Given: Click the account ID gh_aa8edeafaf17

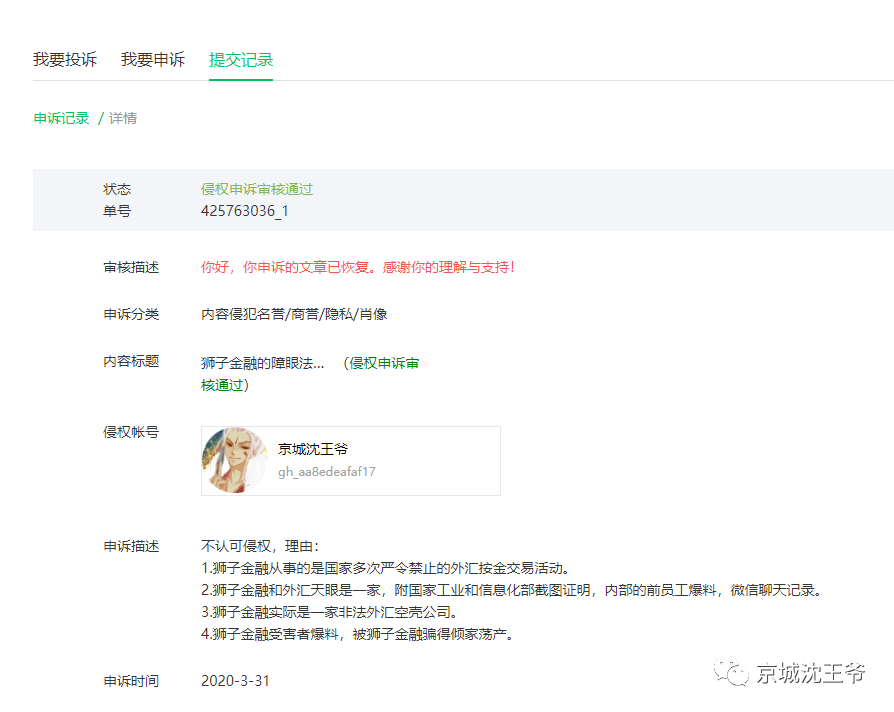Looking at the screenshot, I should coord(327,472).
